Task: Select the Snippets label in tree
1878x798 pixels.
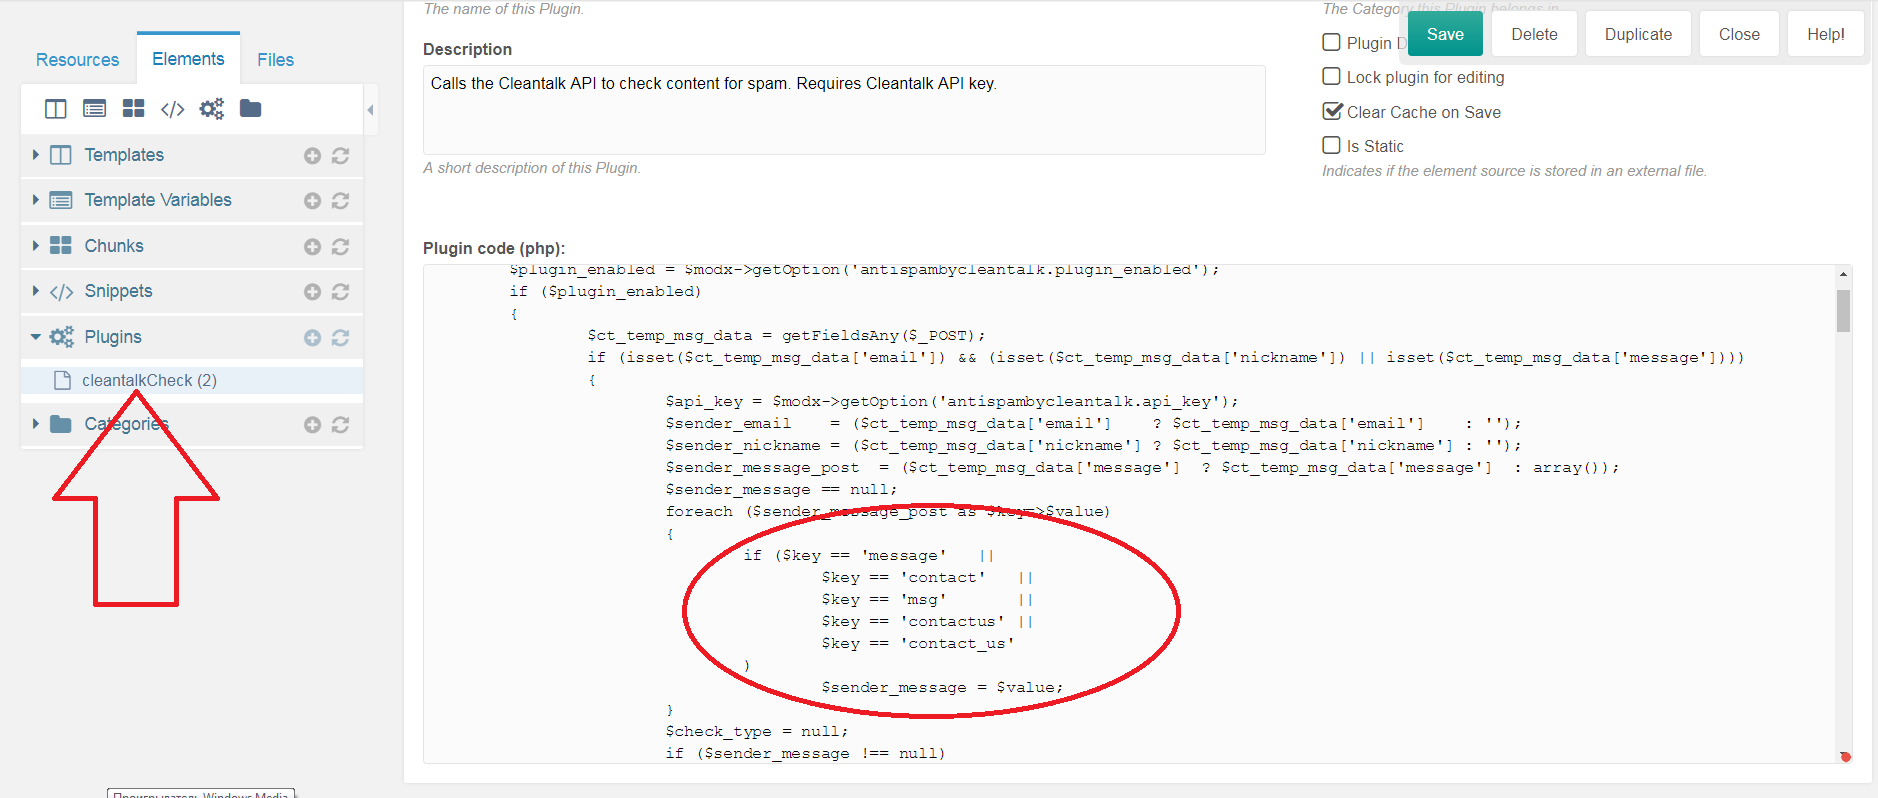Action: point(118,291)
